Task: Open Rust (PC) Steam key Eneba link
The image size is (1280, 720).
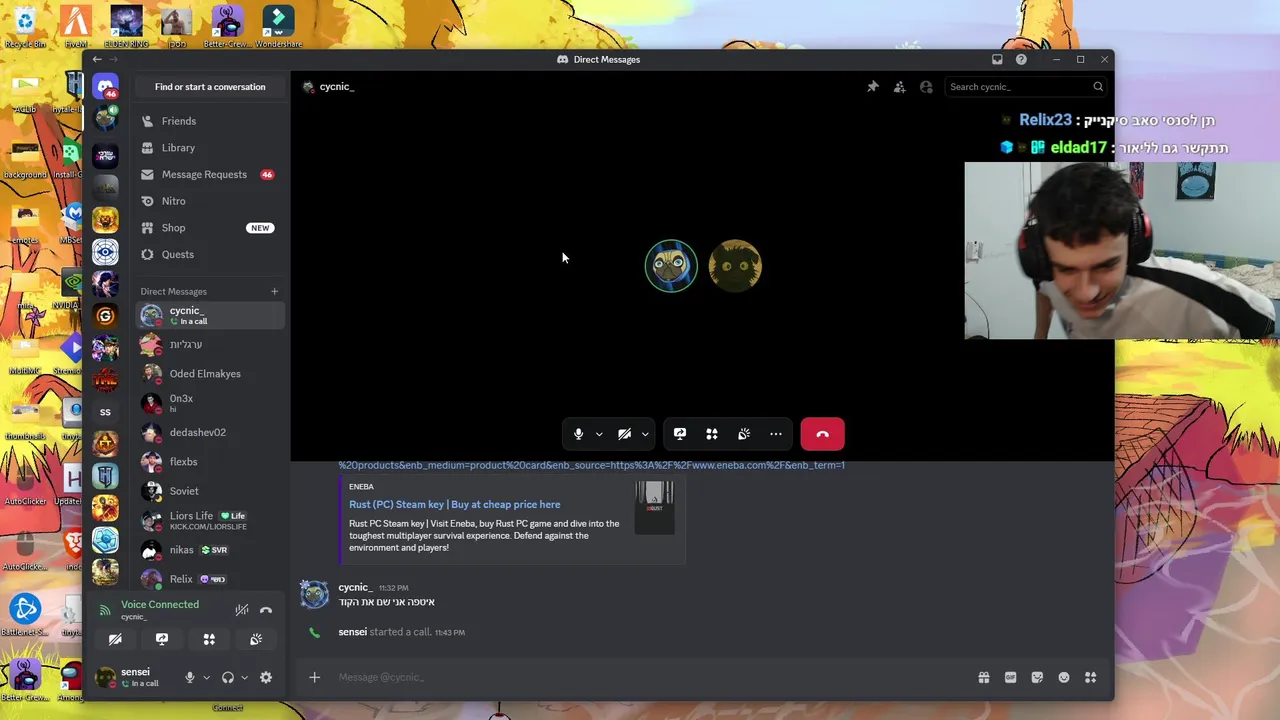Action: tap(454, 505)
